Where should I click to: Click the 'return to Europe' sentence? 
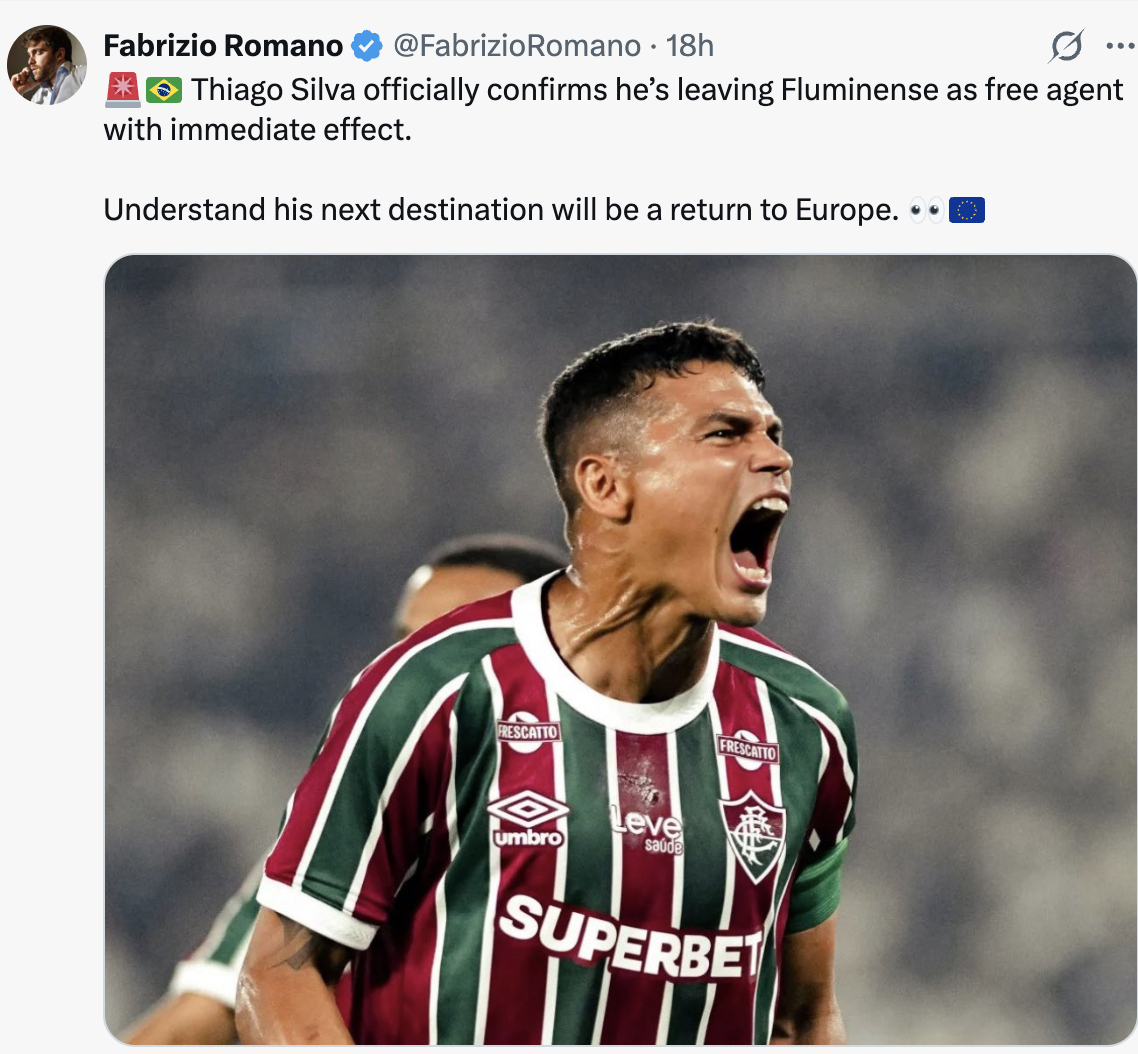[500, 210]
